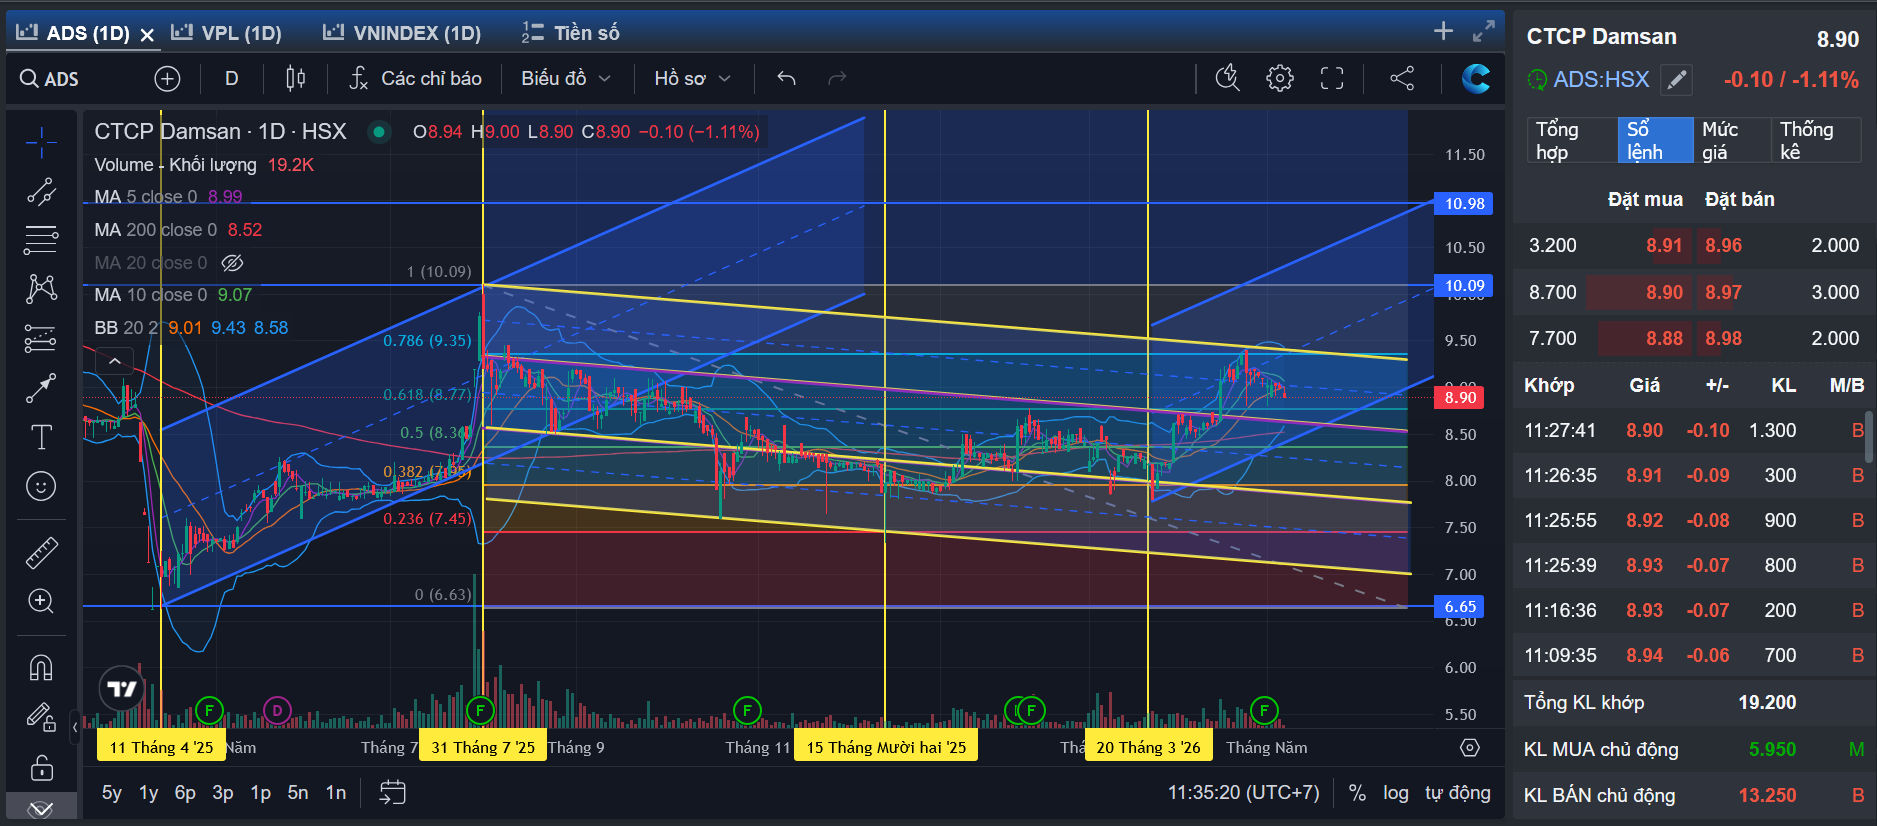Open the emoji icons tool
The width and height of the screenshot is (1877, 826).
(41, 486)
